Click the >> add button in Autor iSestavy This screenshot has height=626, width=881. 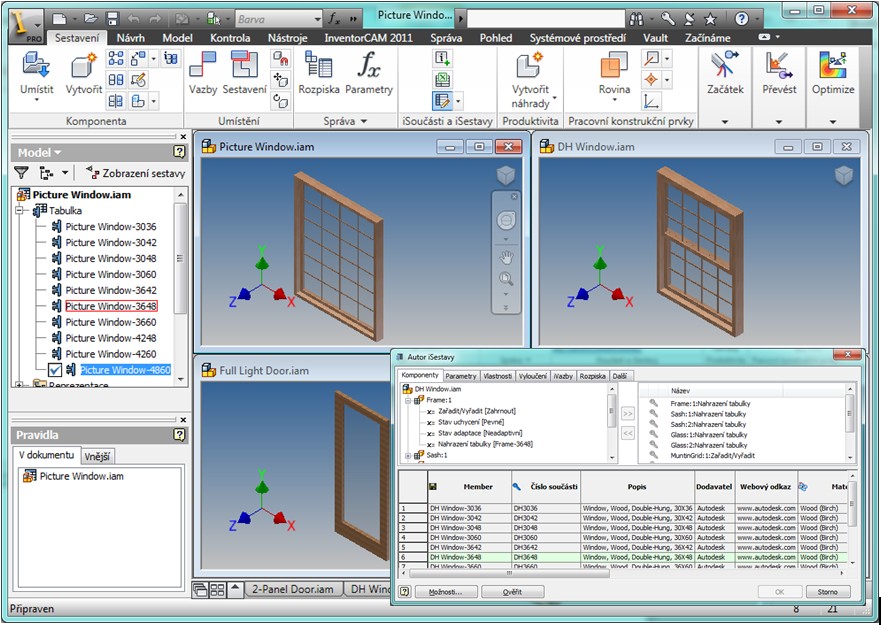point(628,414)
